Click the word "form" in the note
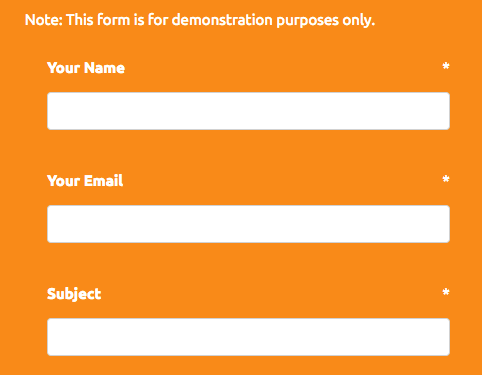This screenshot has height=375, width=482. pos(114,20)
